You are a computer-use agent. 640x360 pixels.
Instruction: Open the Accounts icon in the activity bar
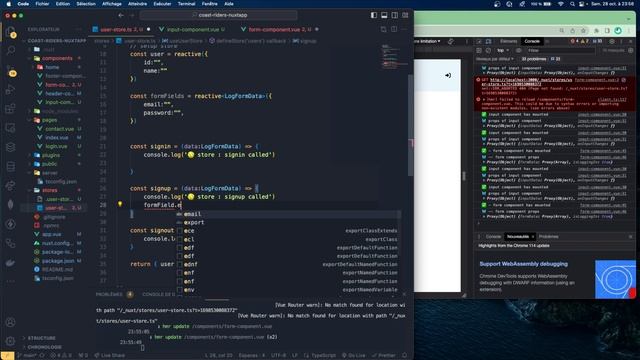click(x=11, y=322)
